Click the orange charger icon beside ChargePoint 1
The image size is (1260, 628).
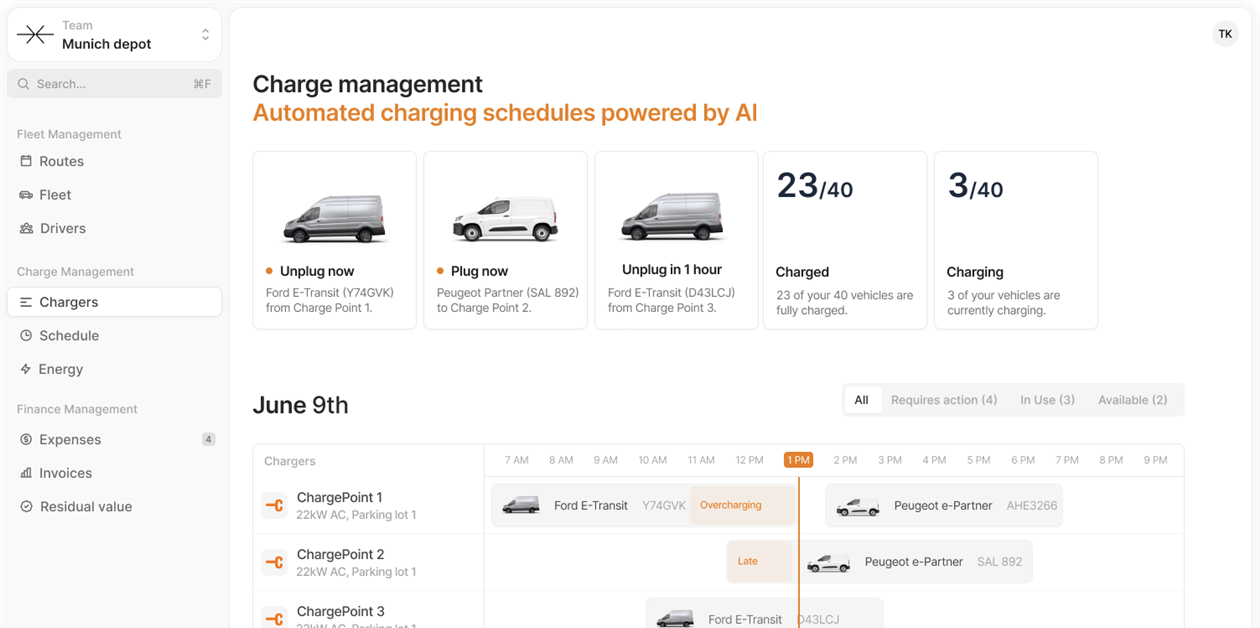point(274,505)
